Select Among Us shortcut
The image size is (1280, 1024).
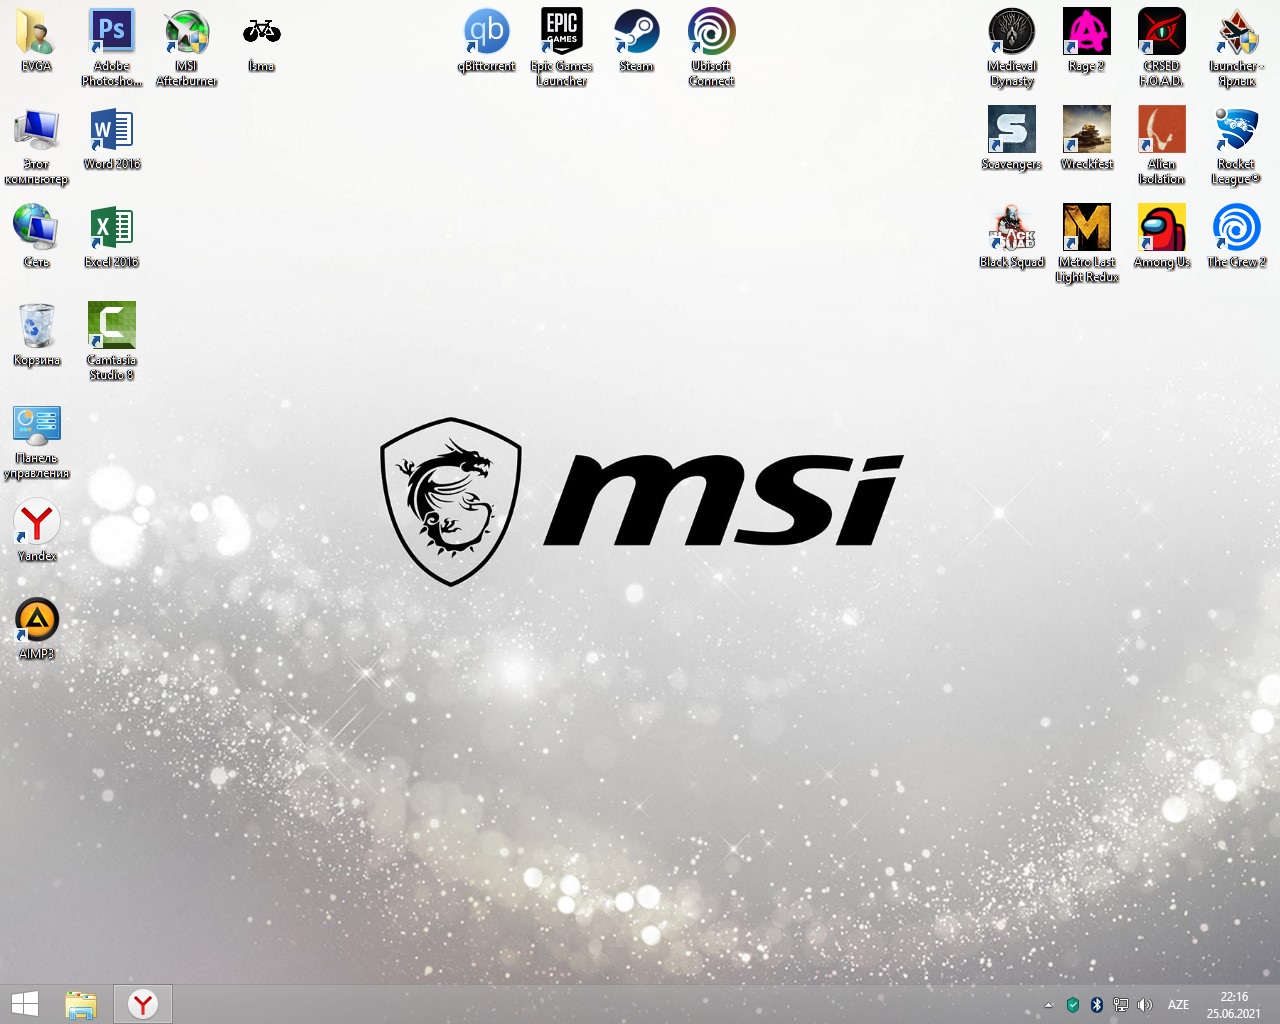(x=1161, y=238)
